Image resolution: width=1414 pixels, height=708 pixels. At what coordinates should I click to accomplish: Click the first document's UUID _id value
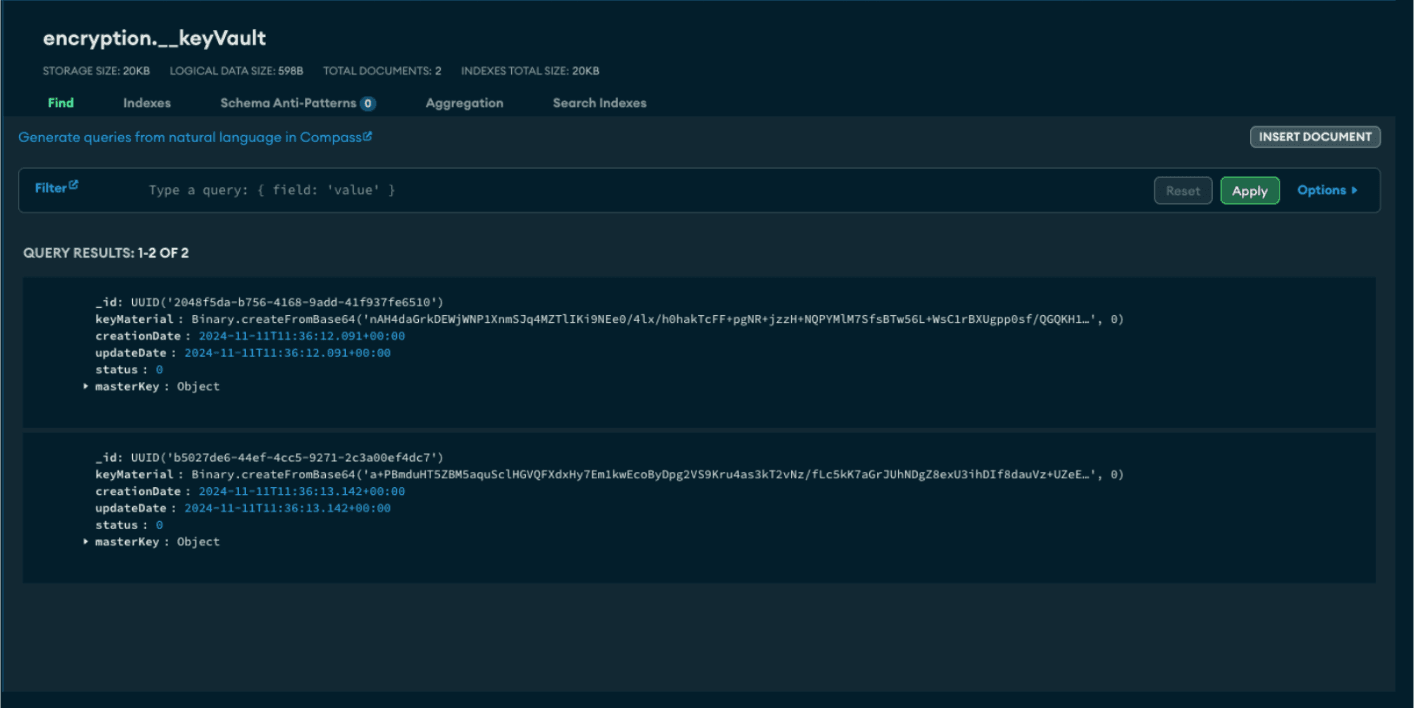287,302
